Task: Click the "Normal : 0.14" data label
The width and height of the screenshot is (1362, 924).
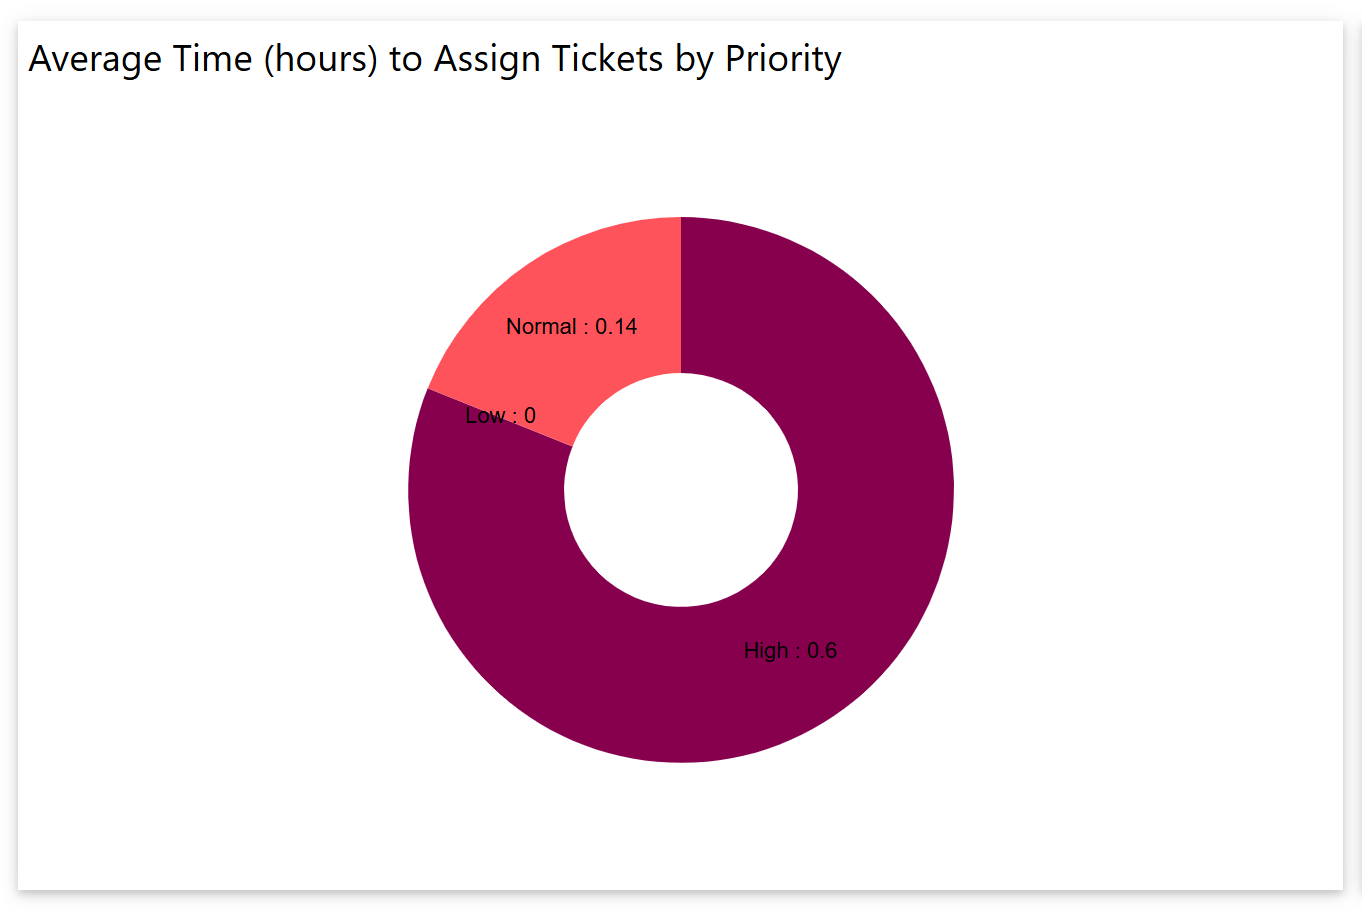Action: [571, 327]
